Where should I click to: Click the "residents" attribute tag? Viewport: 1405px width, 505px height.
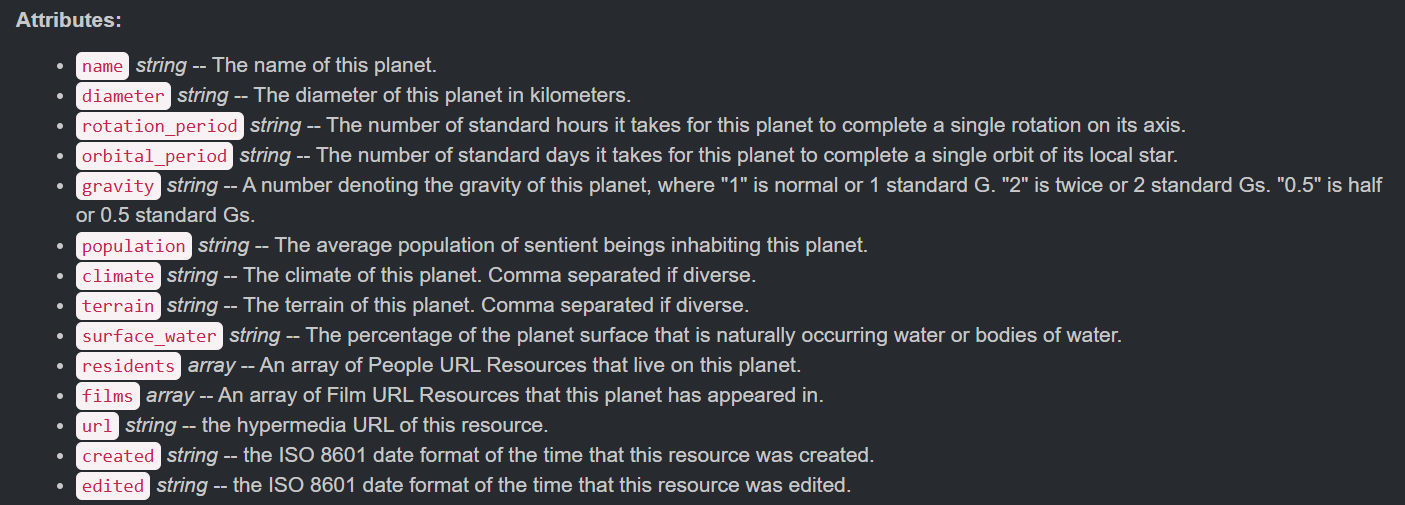pos(128,366)
